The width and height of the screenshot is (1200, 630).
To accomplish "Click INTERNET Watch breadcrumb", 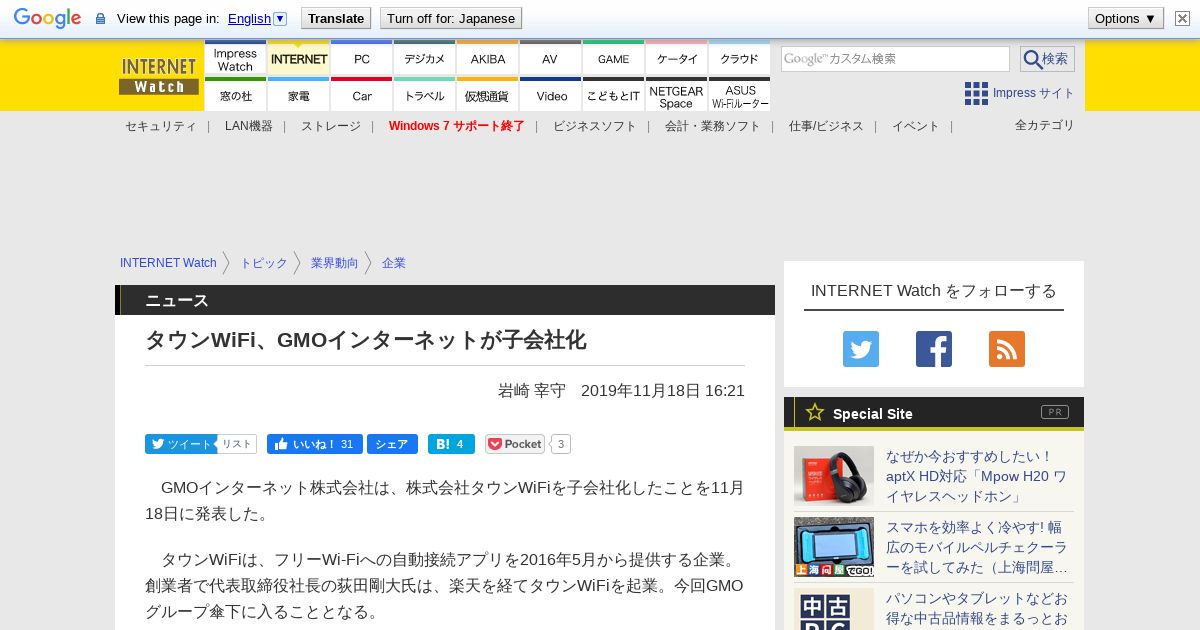I will tap(168, 263).
